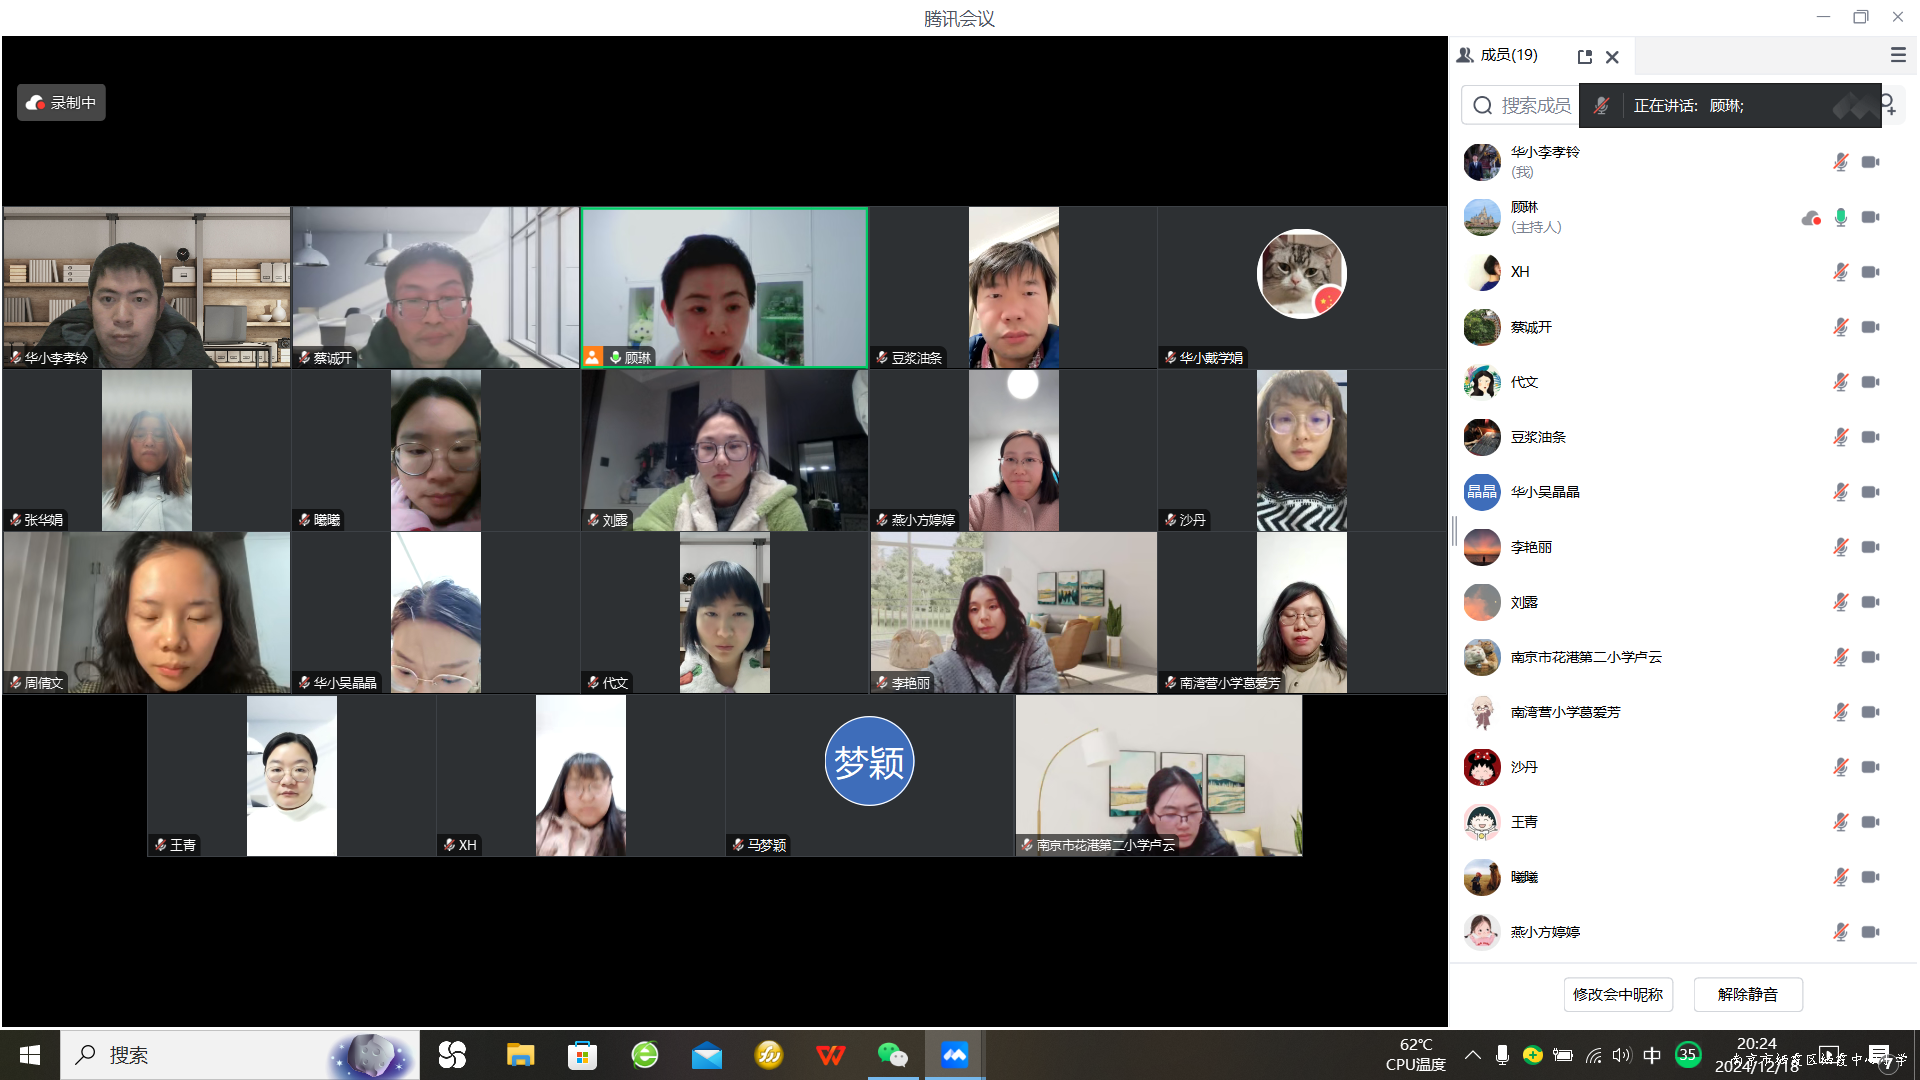Viewport: 1920px width, 1080px height.
Task: Click the muted mic icon on 王青 tile
Action: [161, 845]
